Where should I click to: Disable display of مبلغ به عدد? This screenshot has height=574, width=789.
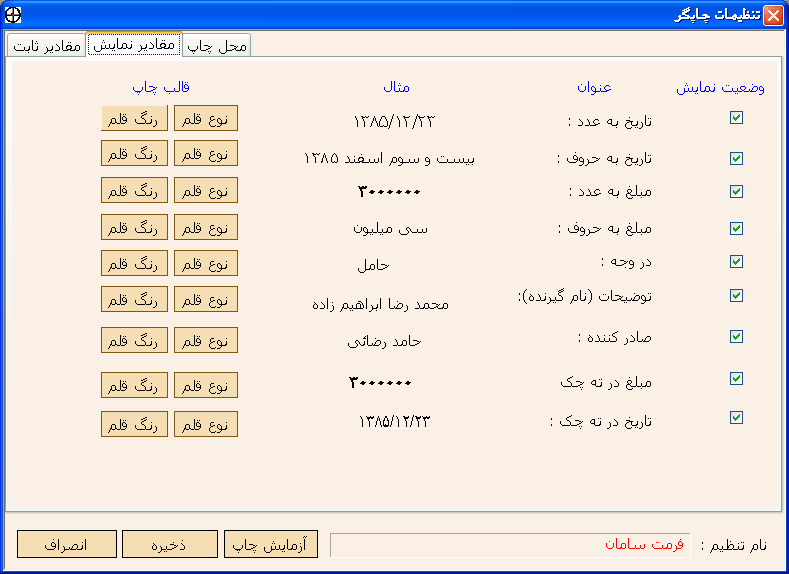(x=737, y=191)
